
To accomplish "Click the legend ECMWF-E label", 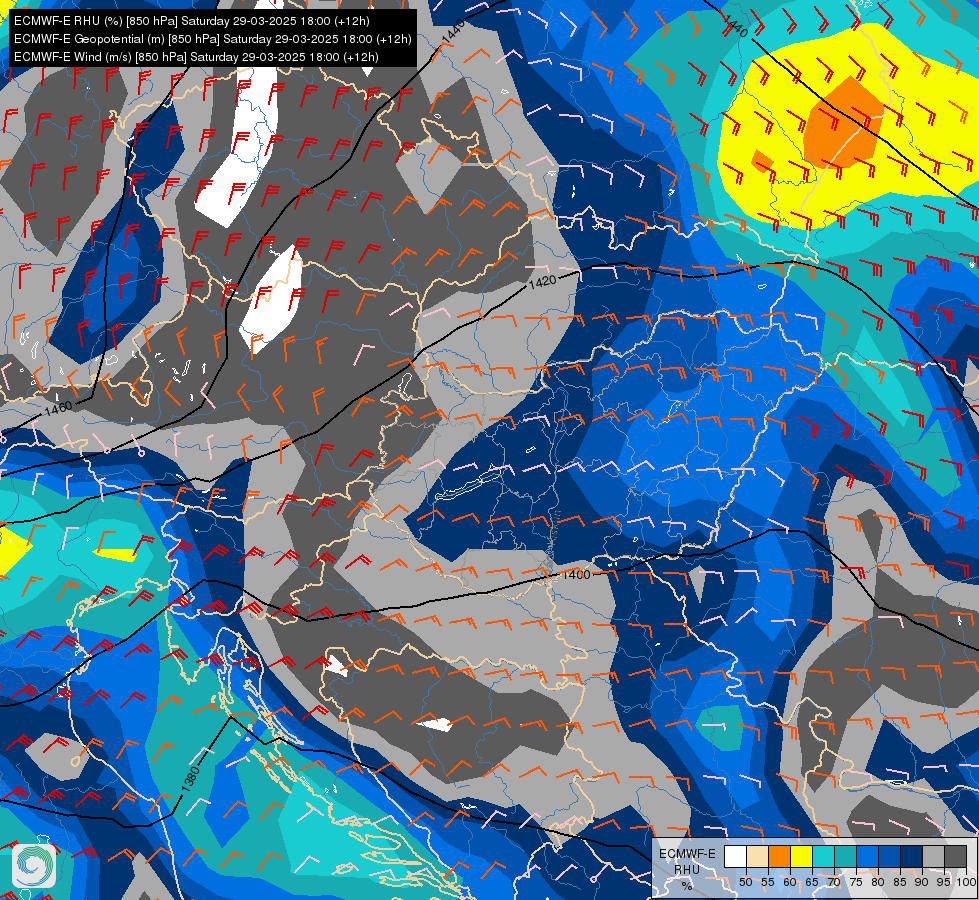I will point(687,854).
